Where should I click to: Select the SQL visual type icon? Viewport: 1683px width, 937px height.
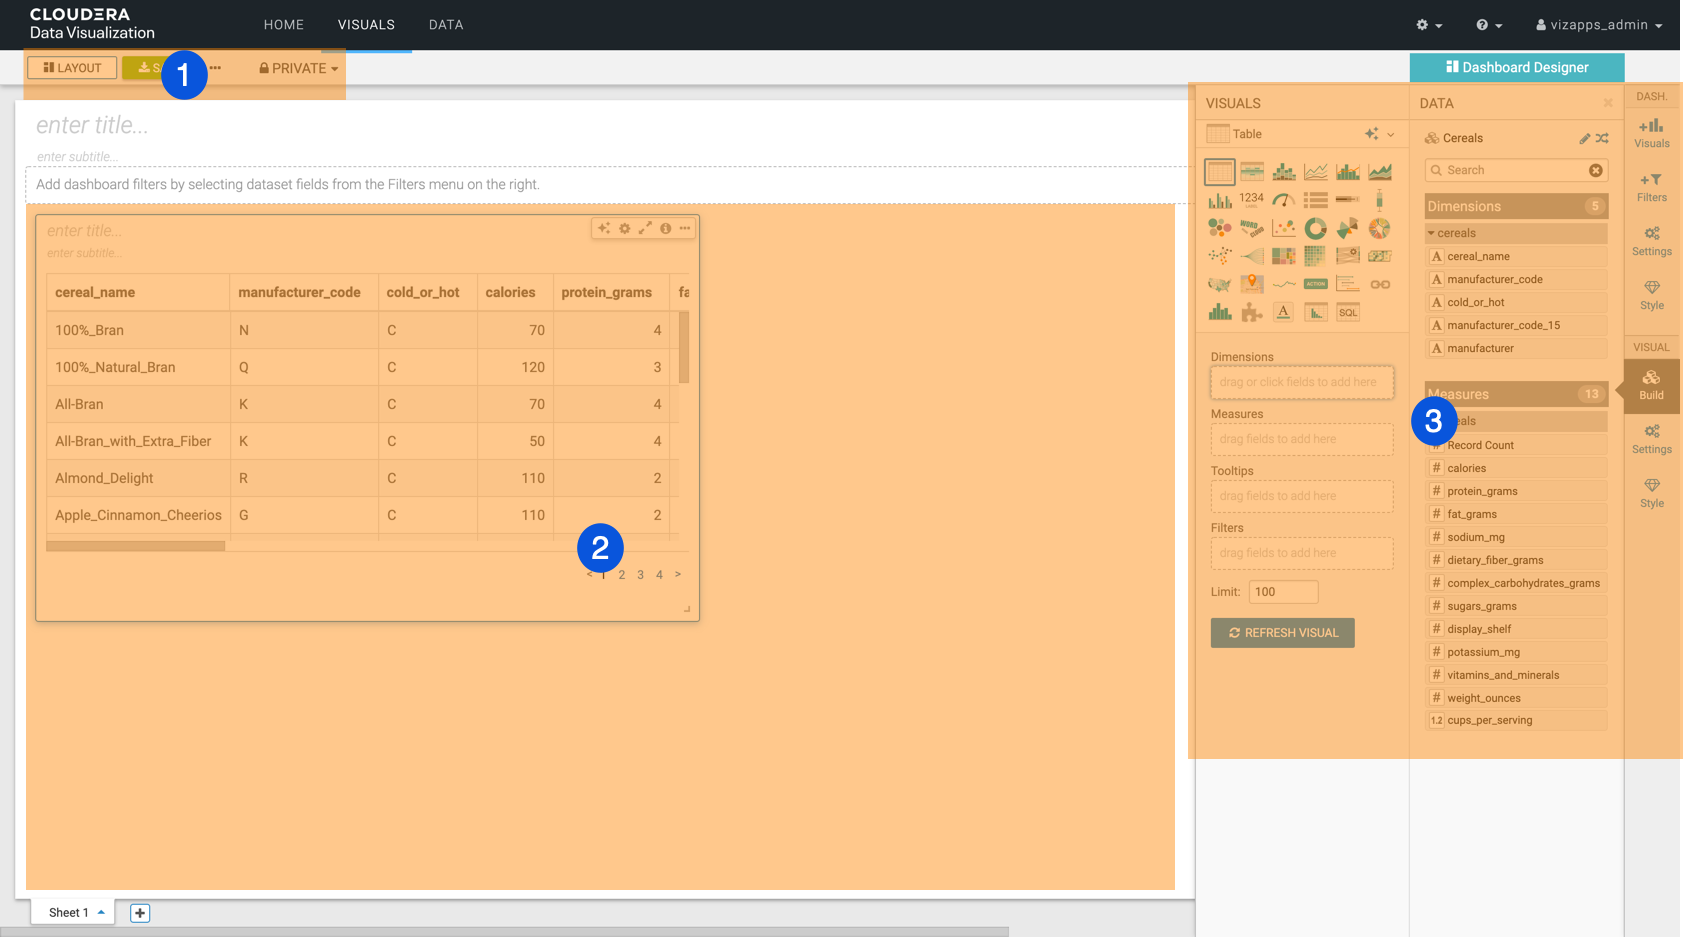[1348, 313]
